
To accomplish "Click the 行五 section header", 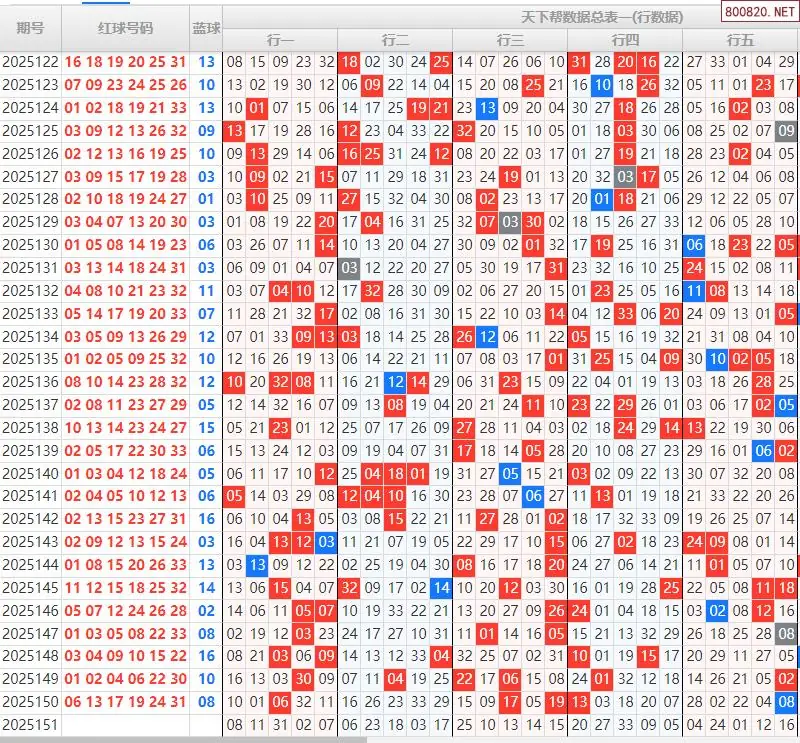I will [740, 40].
